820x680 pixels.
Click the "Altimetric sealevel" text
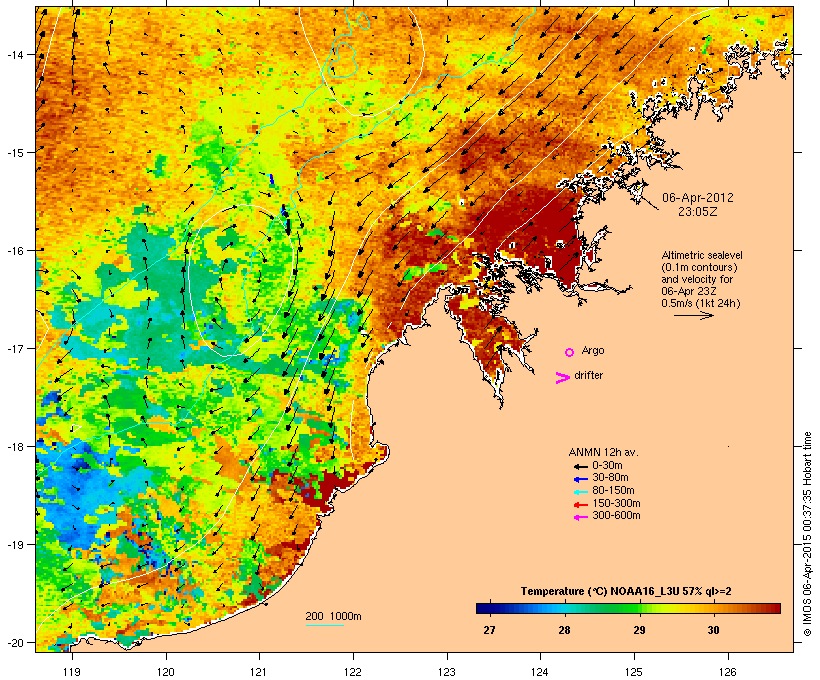(x=702, y=255)
